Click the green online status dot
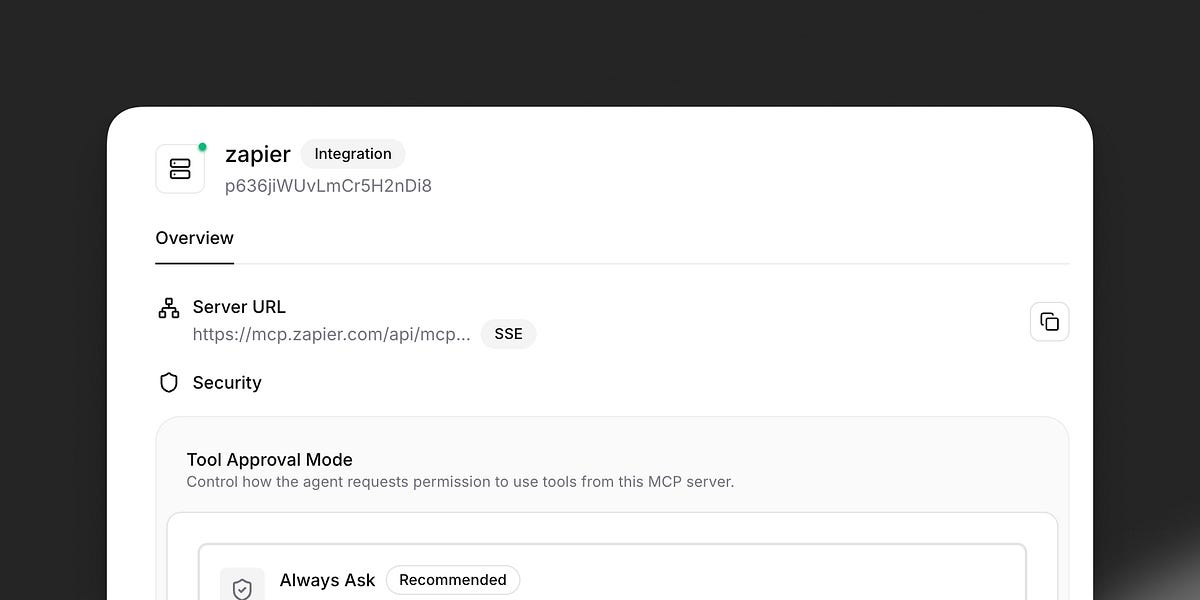Viewport: 1200px width, 600px height. click(202, 147)
